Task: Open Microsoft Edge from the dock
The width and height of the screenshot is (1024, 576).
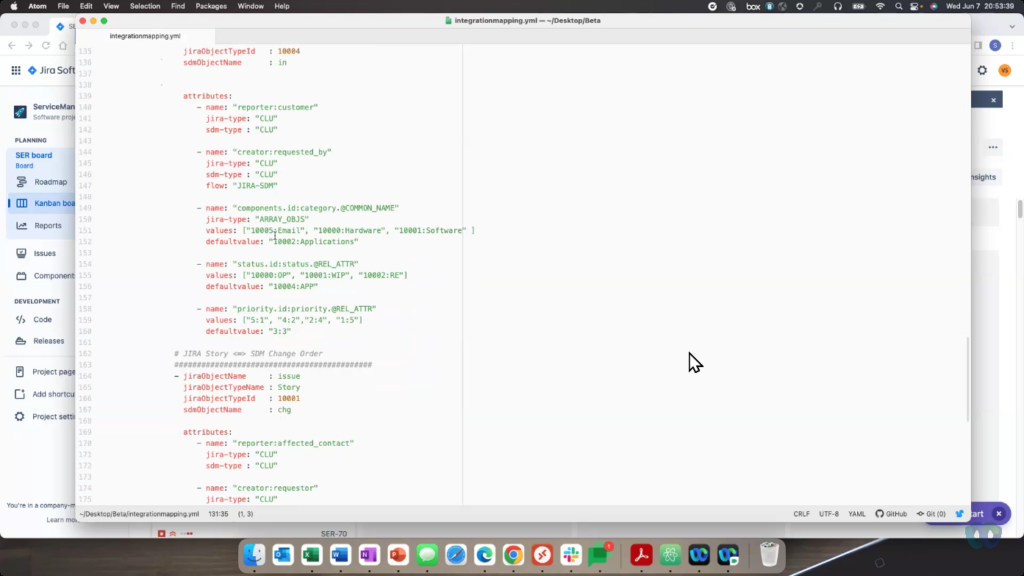Action: (x=485, y=555)
